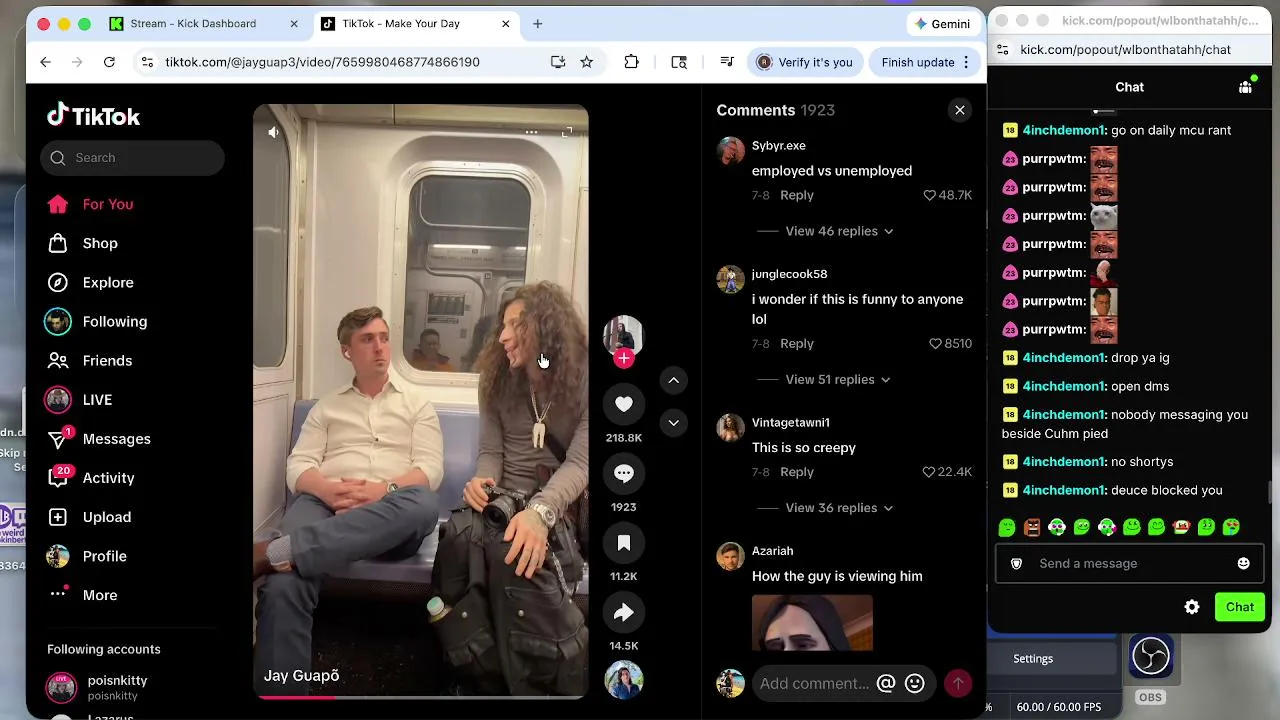Share the video using the arrow icon
1280x720 pixels.
coord(624,612)
